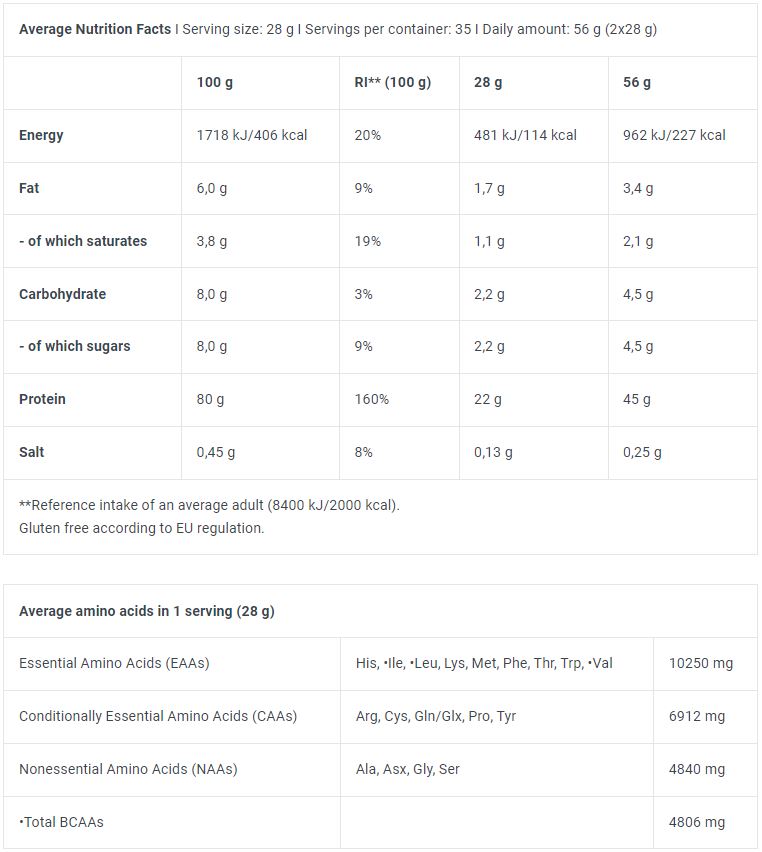
Task: Select the Total BCAAs row label
Action: [61, 822]
